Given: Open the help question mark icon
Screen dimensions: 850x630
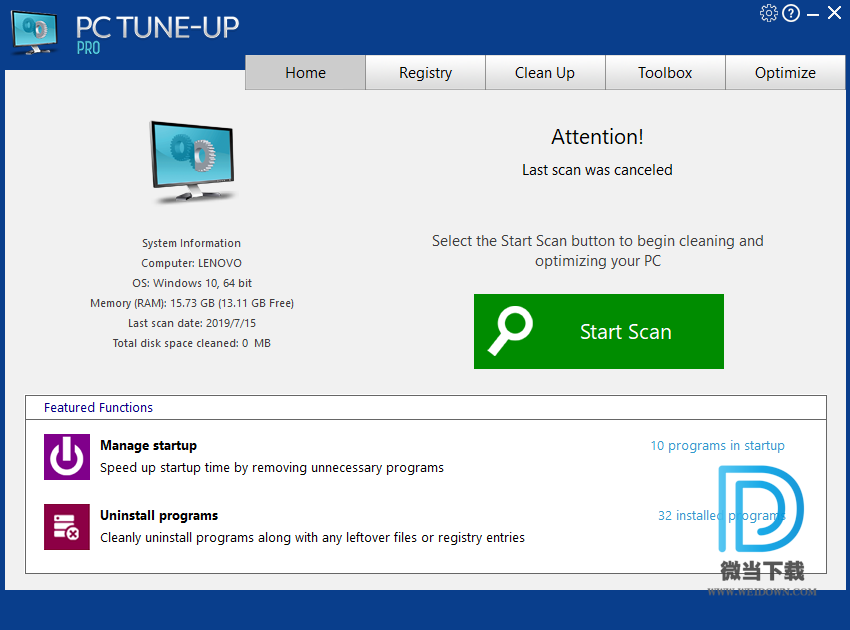Looking at the screenshot, I should coord(791,13).
